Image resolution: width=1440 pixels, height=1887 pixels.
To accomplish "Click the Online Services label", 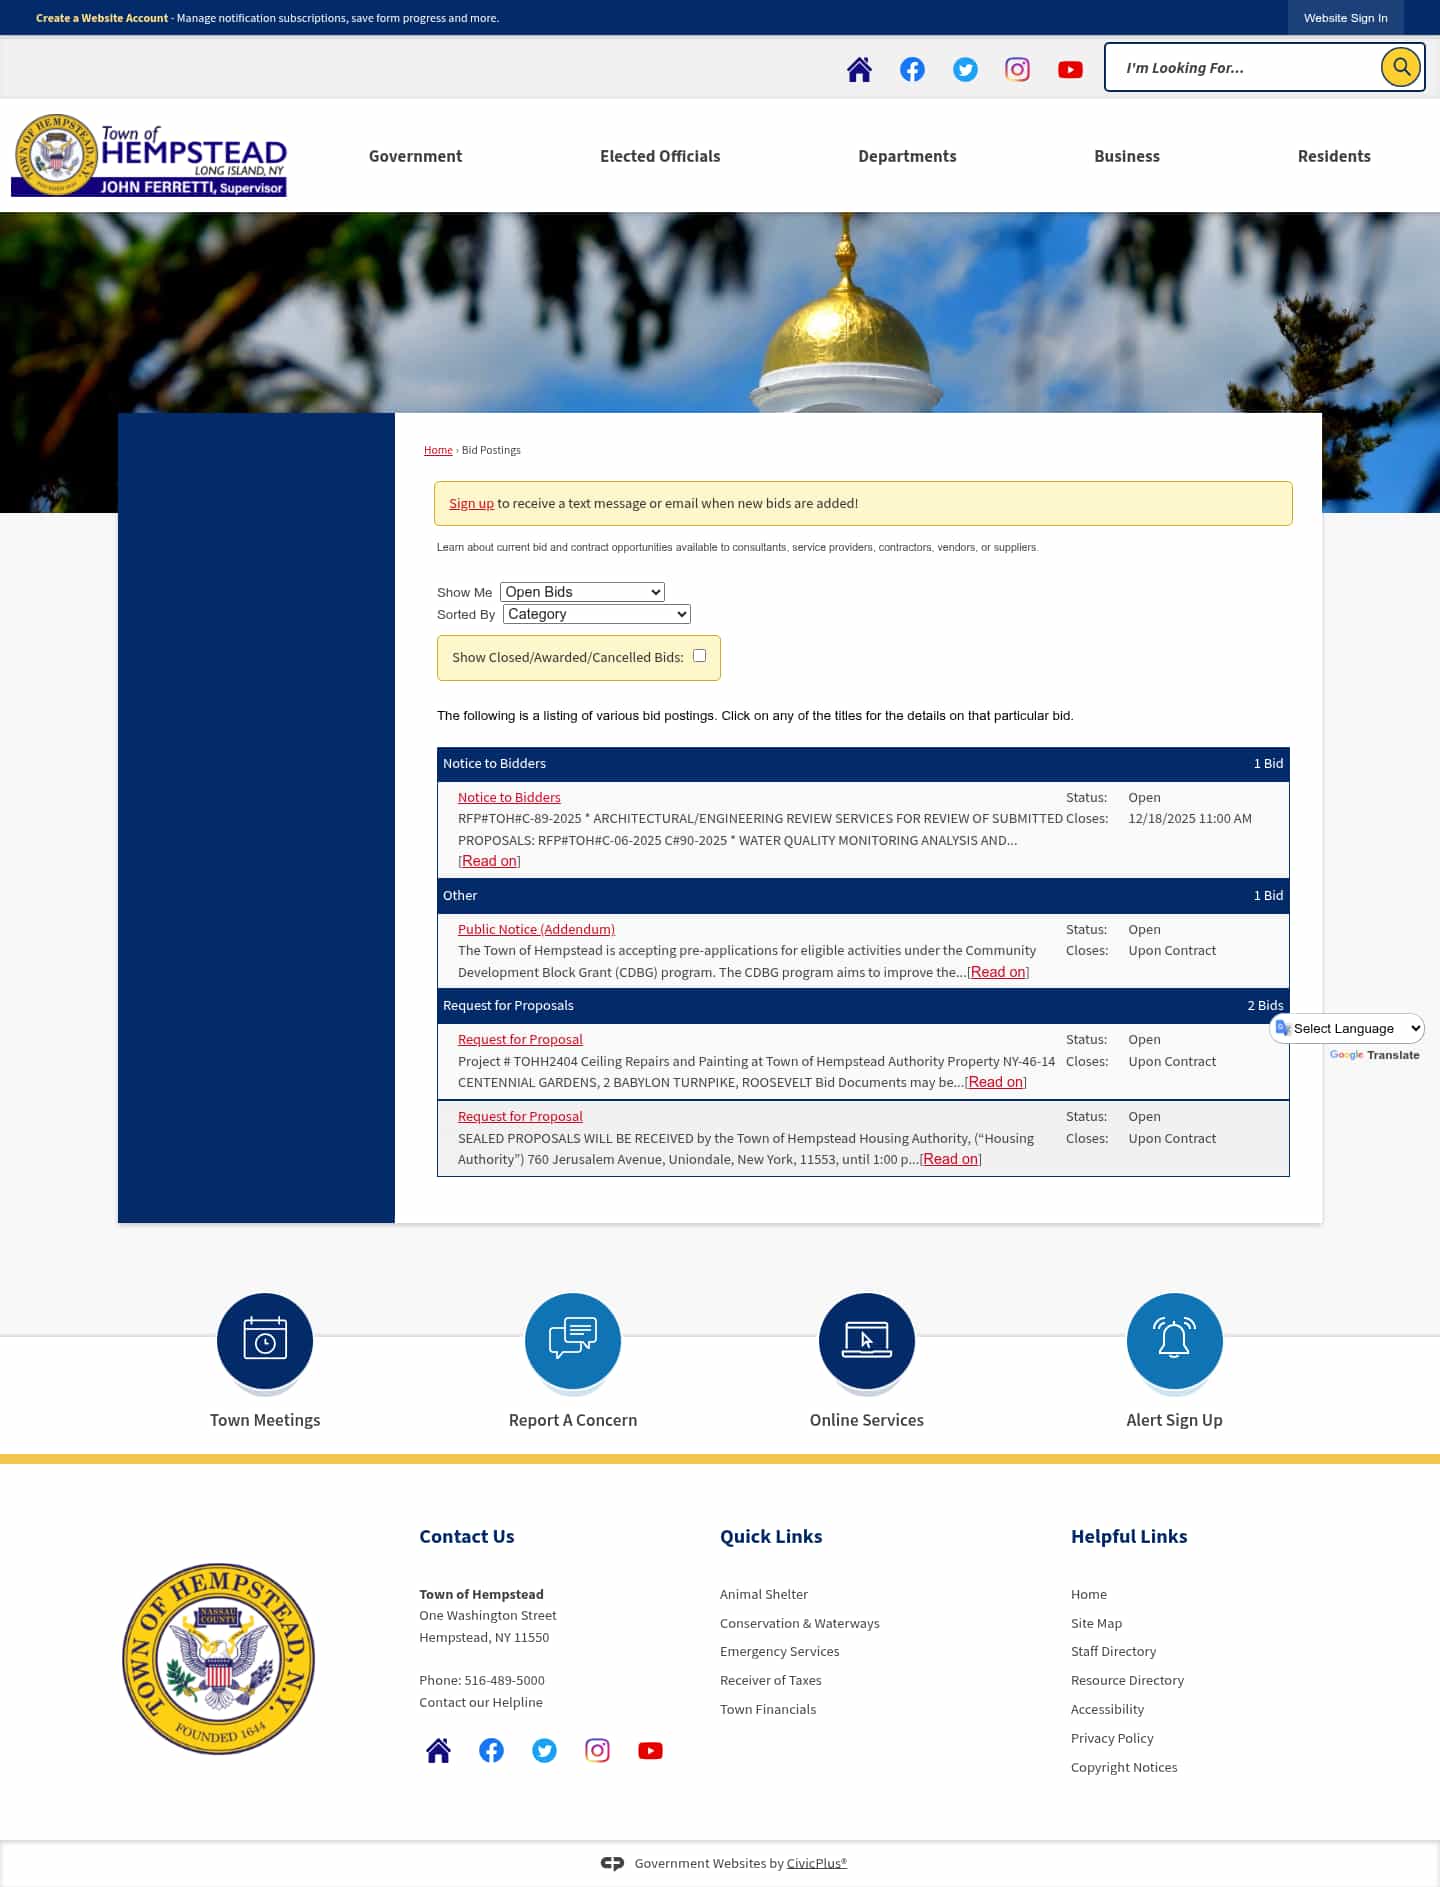I will (x=867, y=1420).
